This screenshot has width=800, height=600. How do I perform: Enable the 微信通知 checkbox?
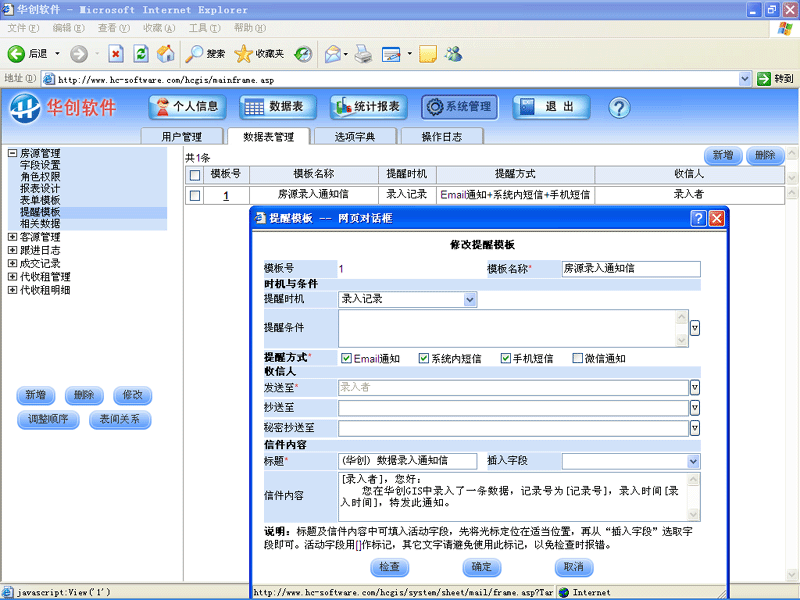point(577,358)
